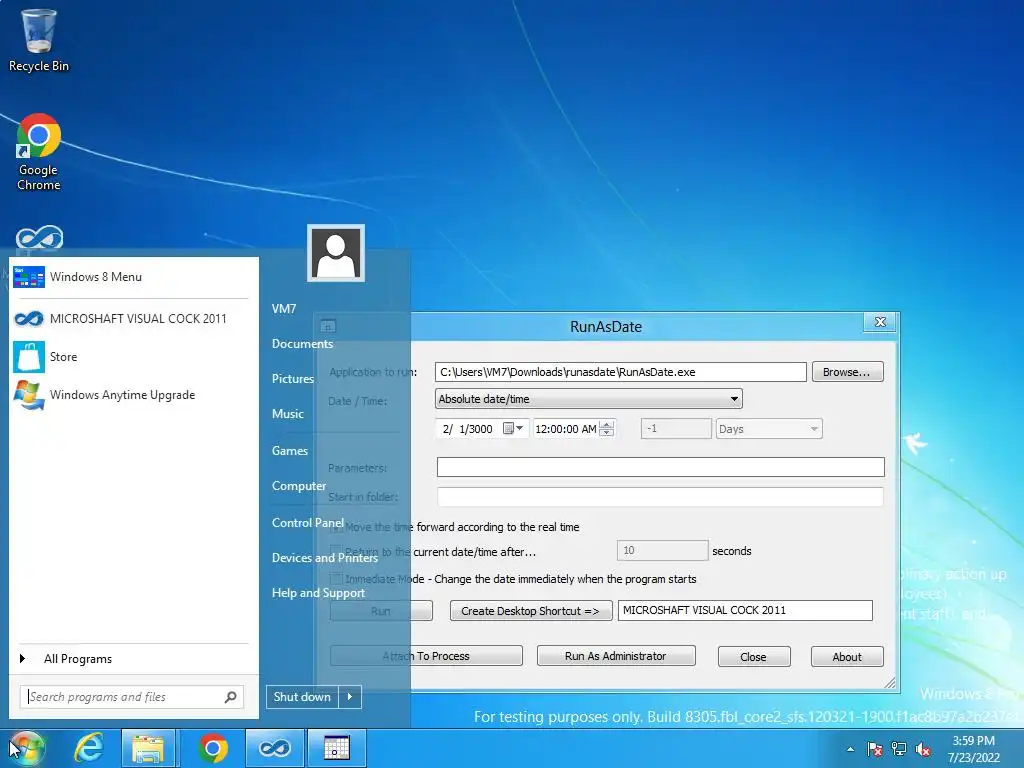Click the Close button in RunAsDate

[754, 657]
